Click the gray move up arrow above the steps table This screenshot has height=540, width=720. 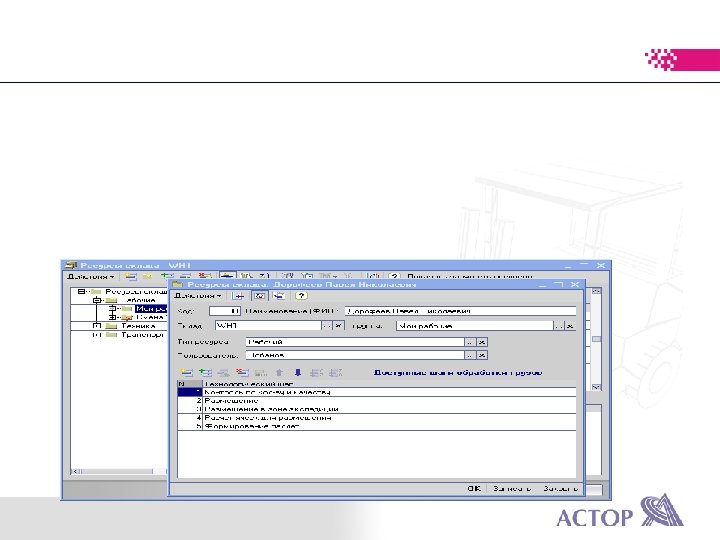279,372
